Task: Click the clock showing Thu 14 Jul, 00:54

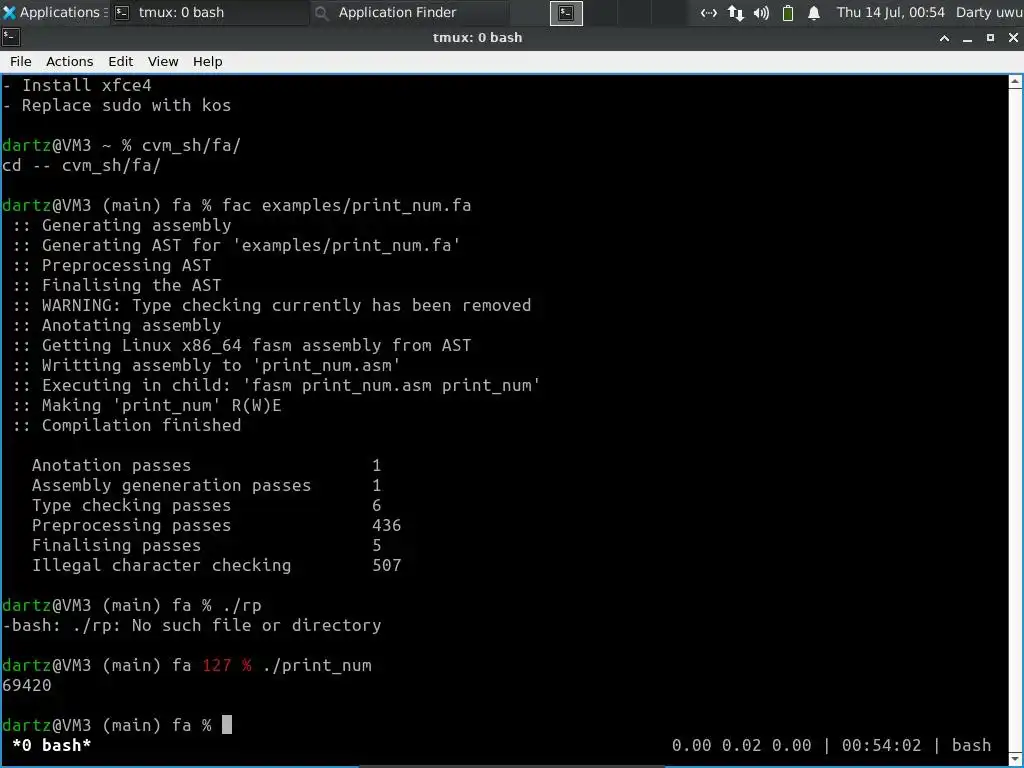Action: coord(890,12)
